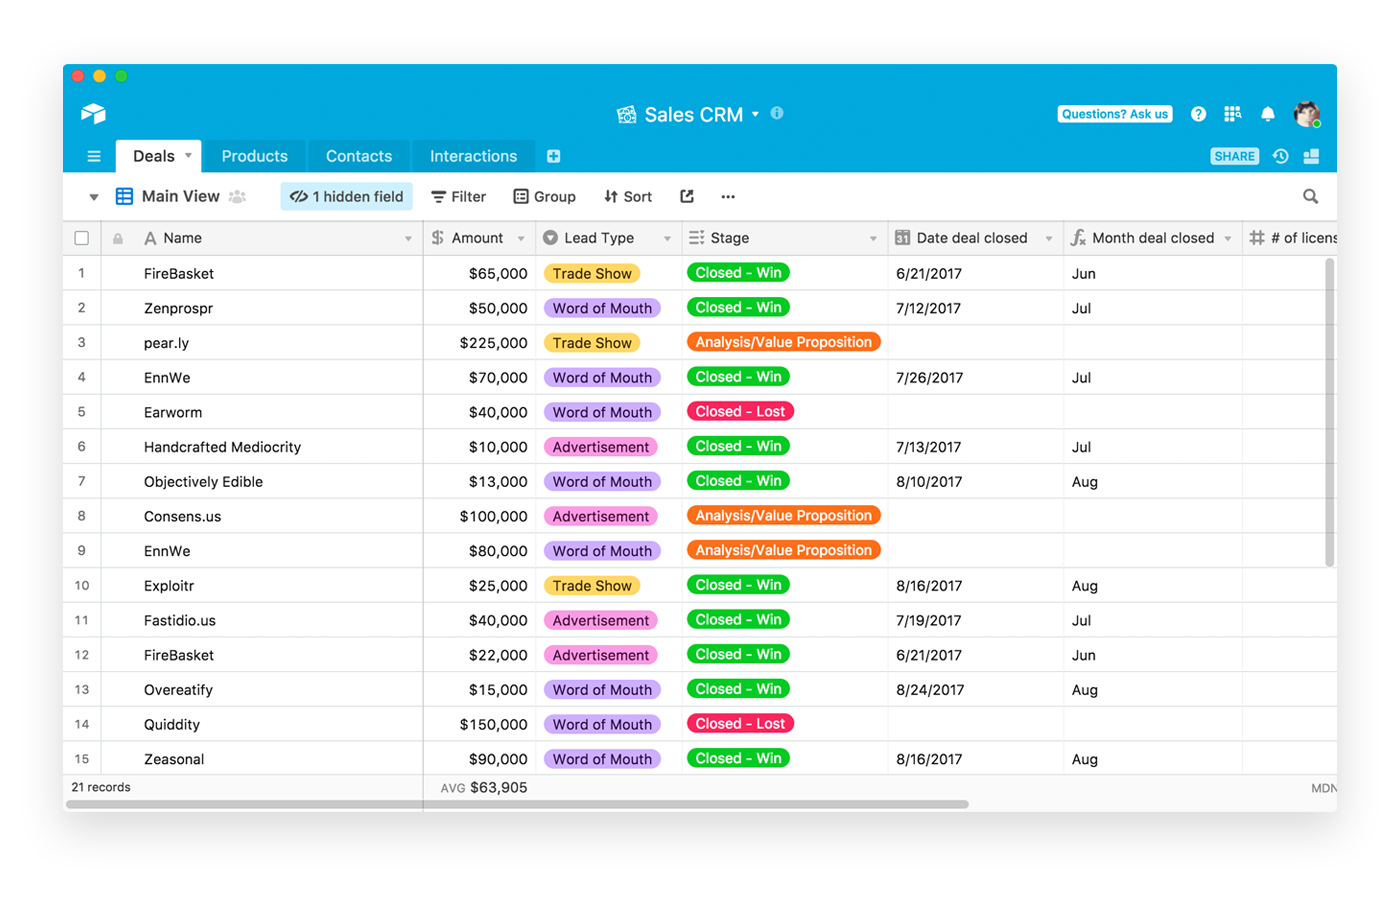1400x900 pixels.
Task: Switch to the Products tab
Action: 255,156
